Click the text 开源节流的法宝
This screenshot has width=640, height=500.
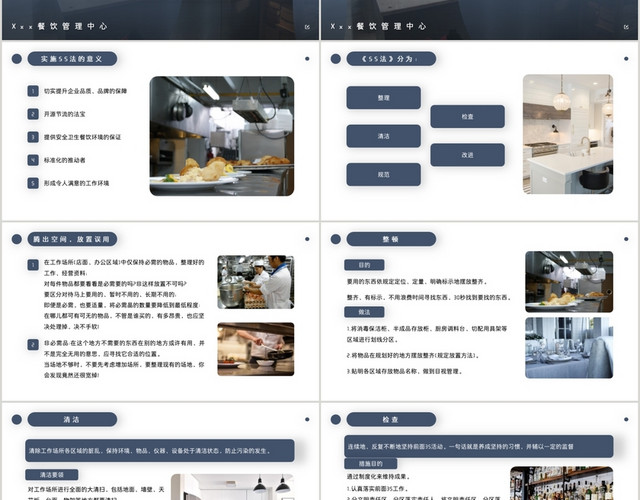64,114
